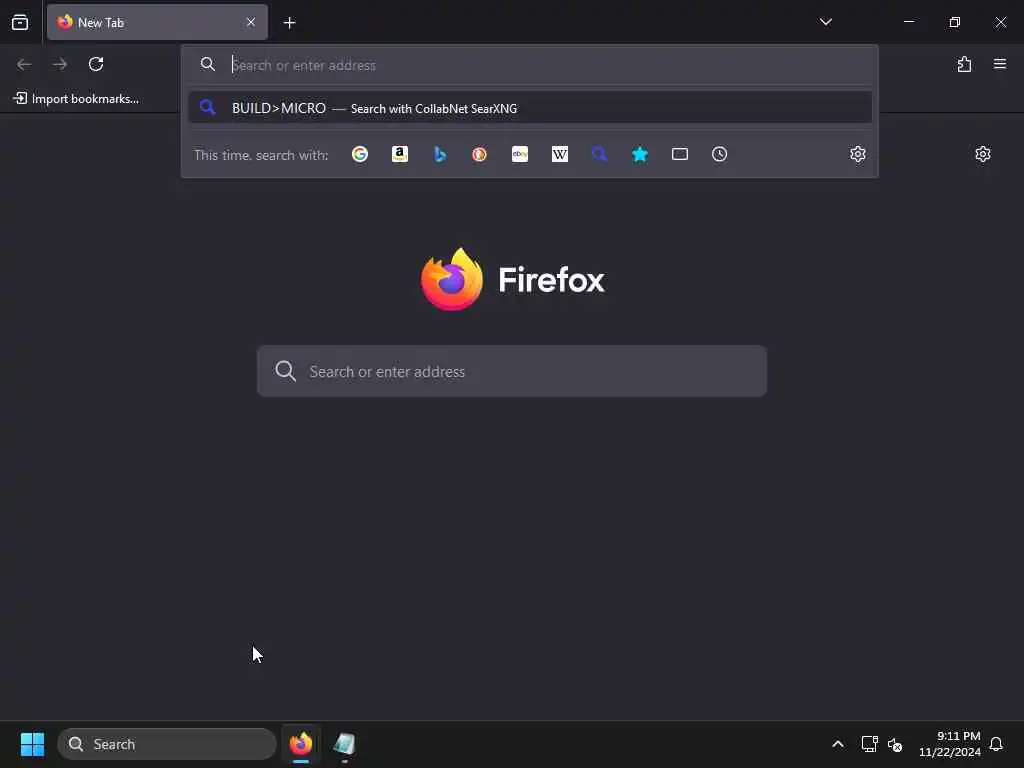
Task: Open new tab page personalize gear
Action: [x=983, y=154]
